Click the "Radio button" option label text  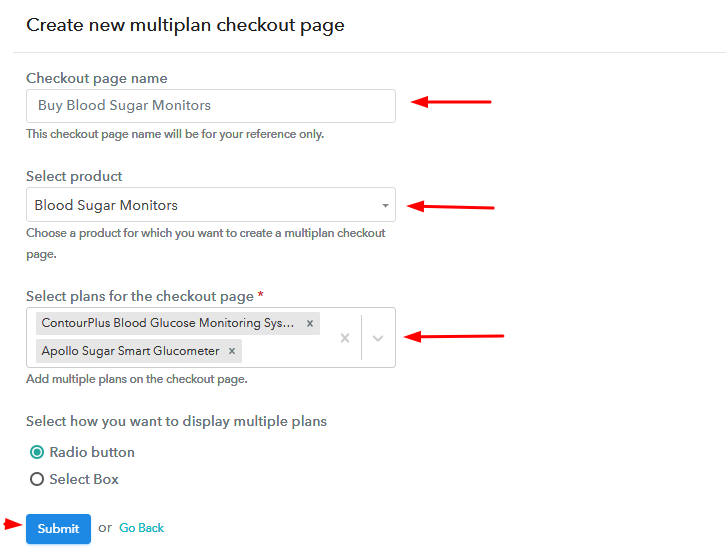tap(92, 452)
